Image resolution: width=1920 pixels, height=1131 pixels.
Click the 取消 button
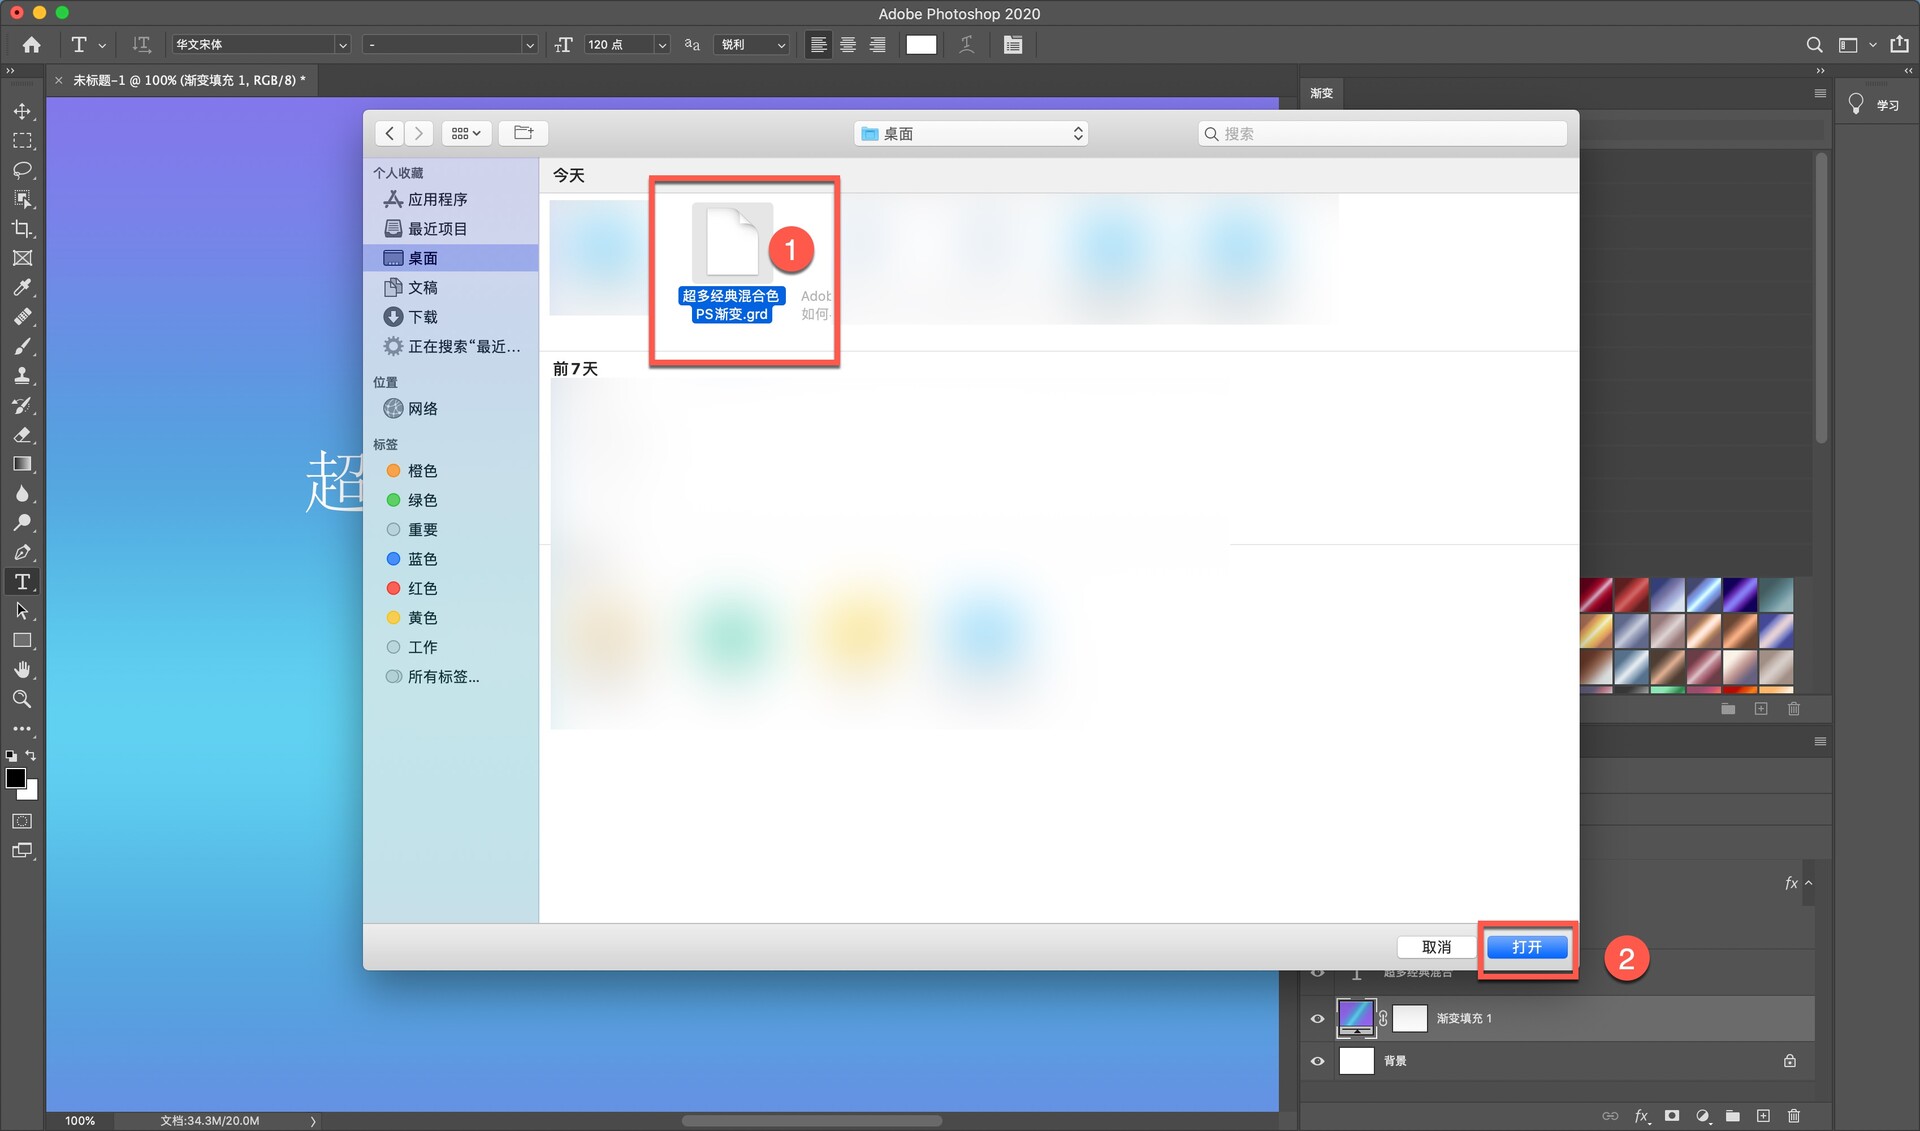pyautogui.click(x=1436, y=947)
